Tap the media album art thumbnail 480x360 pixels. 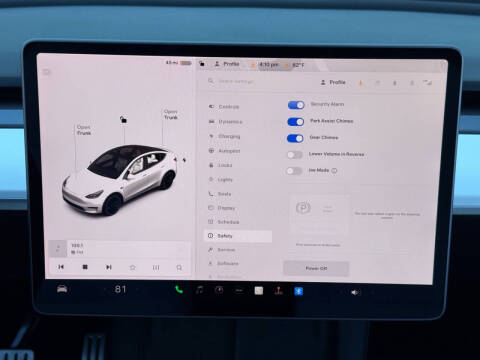58,249
